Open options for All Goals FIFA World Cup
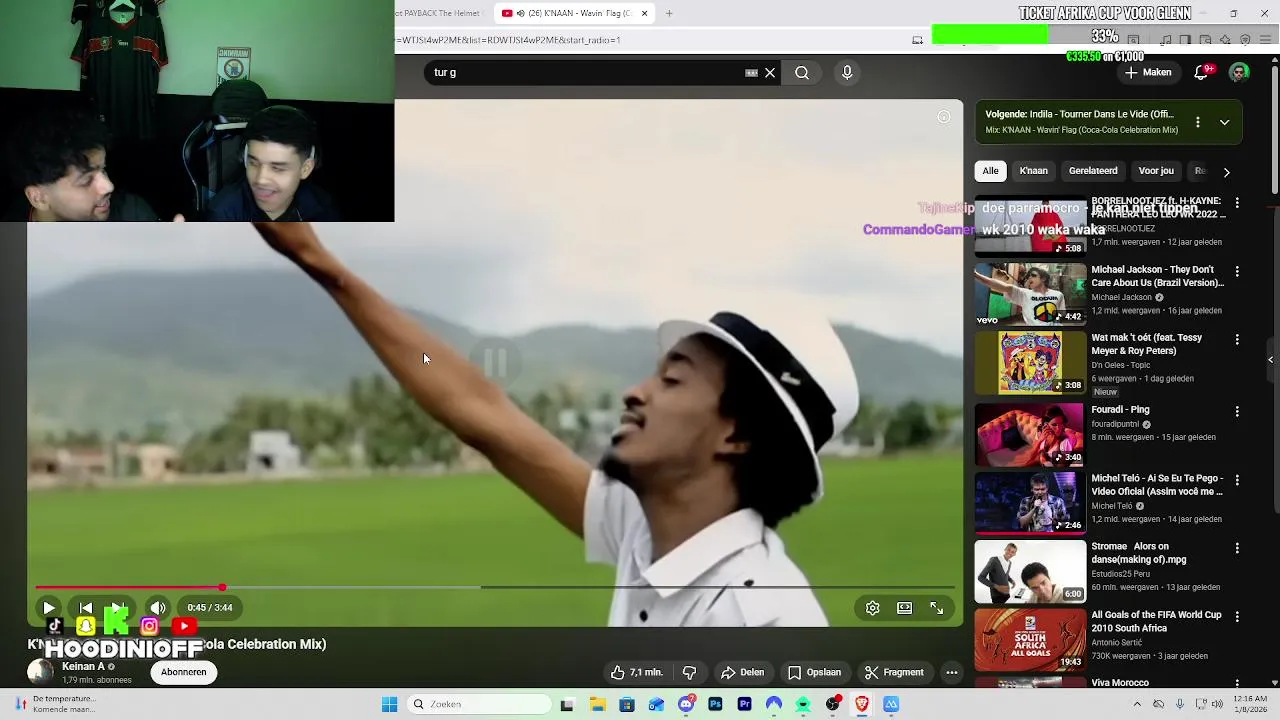The width and height of the screenshot is (1280, 720). [1237, 616]
